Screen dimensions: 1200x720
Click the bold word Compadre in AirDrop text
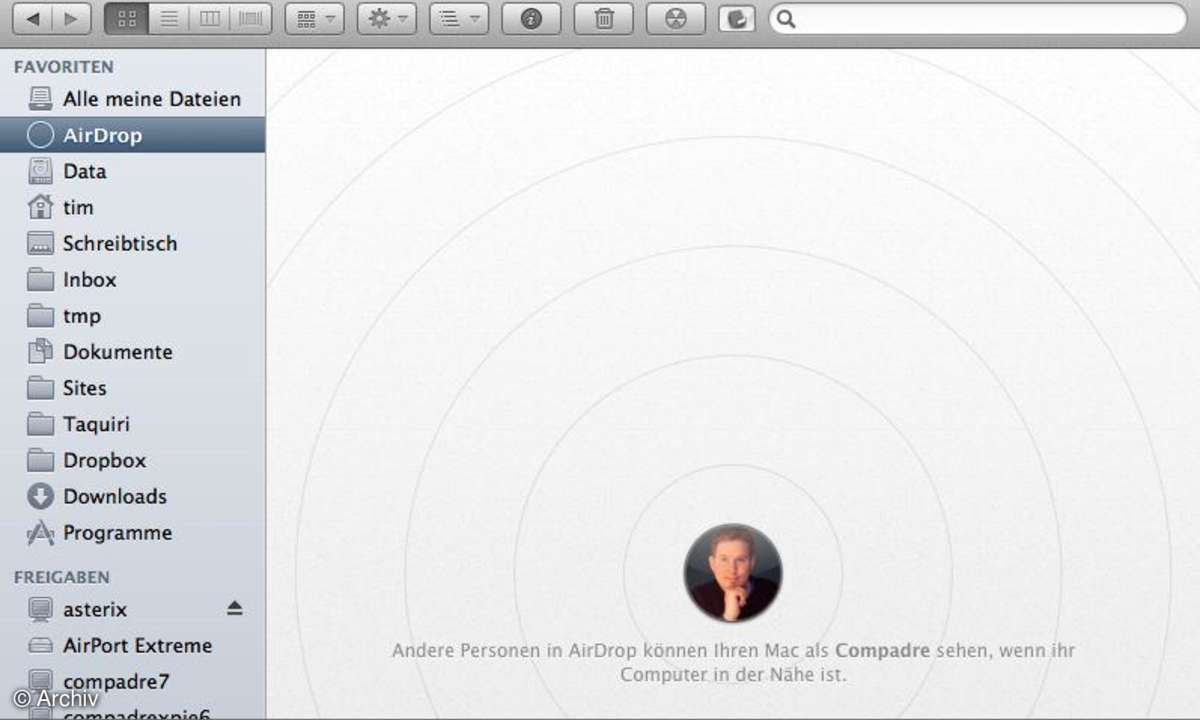[882, 651]
